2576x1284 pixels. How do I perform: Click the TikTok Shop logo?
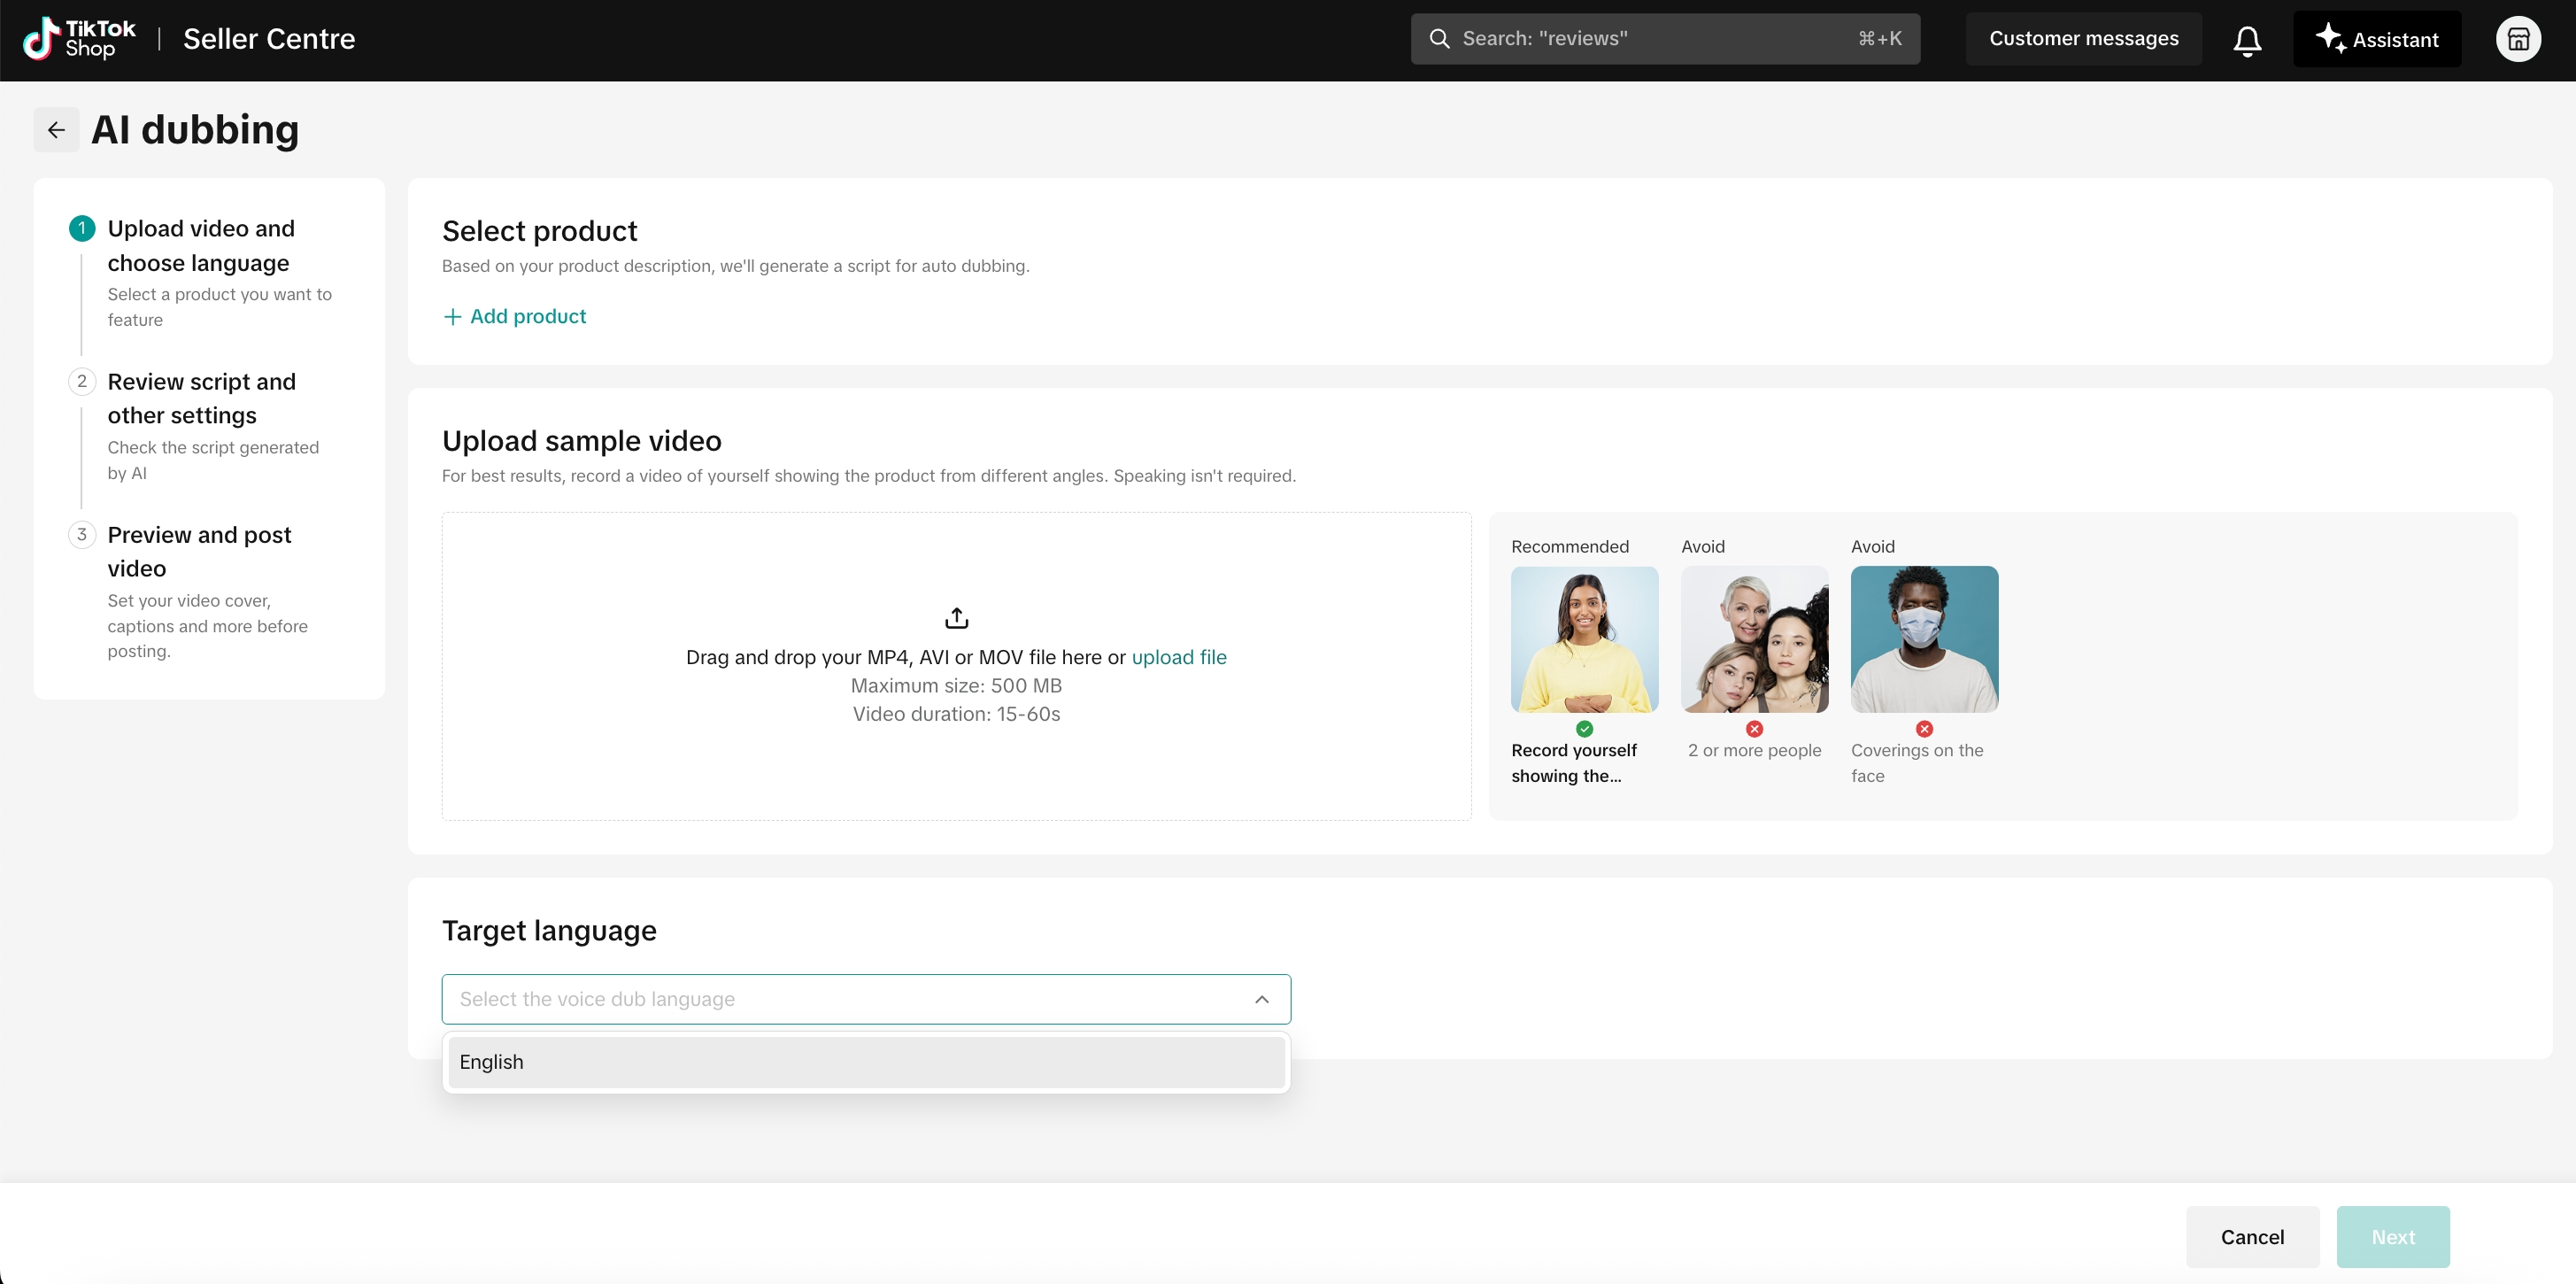(79, 39)
